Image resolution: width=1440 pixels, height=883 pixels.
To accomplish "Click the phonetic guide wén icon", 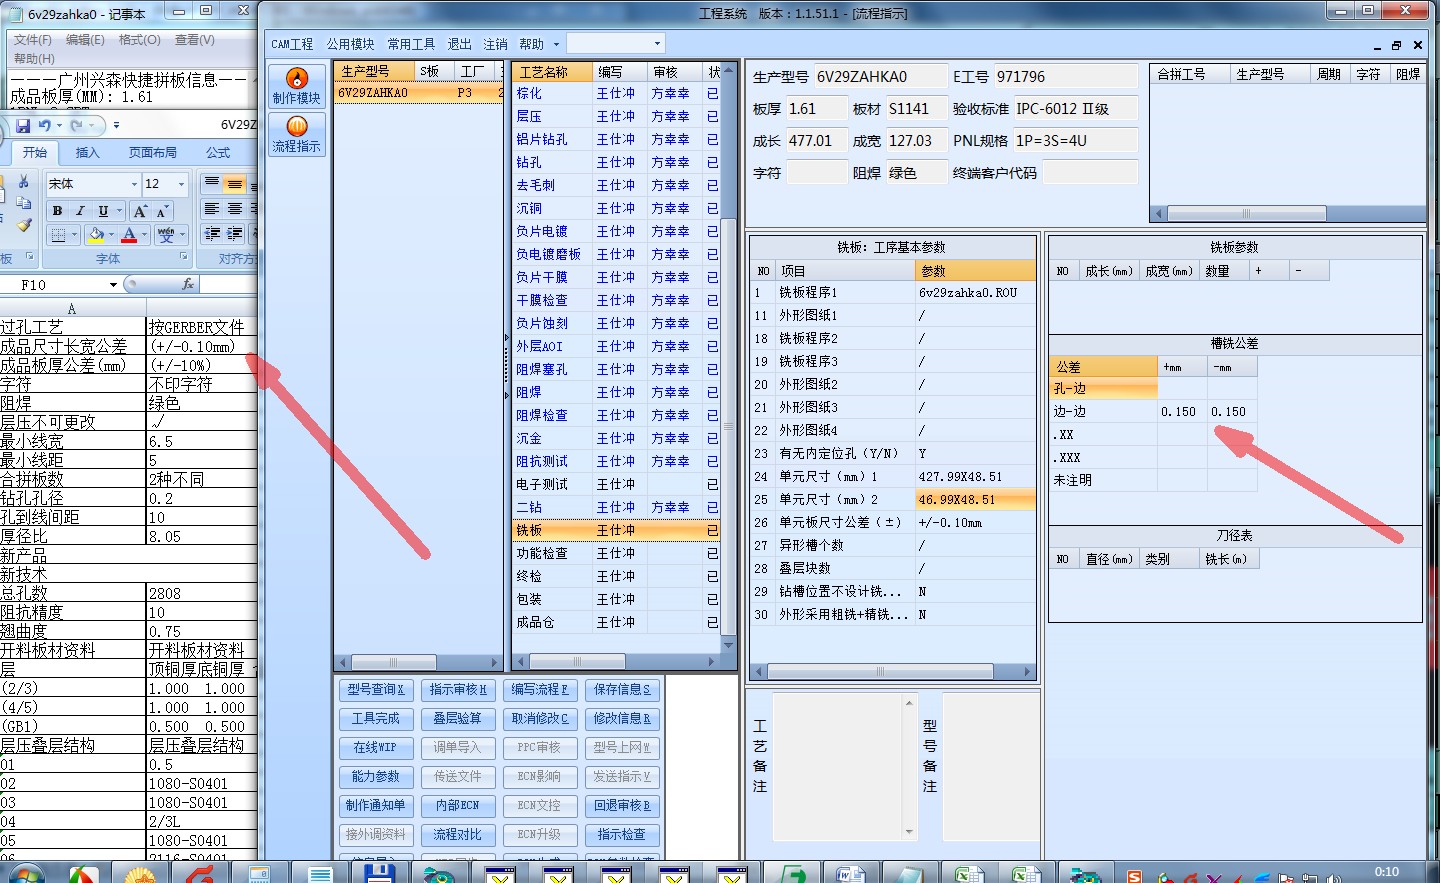I will [x=166, y=235].
